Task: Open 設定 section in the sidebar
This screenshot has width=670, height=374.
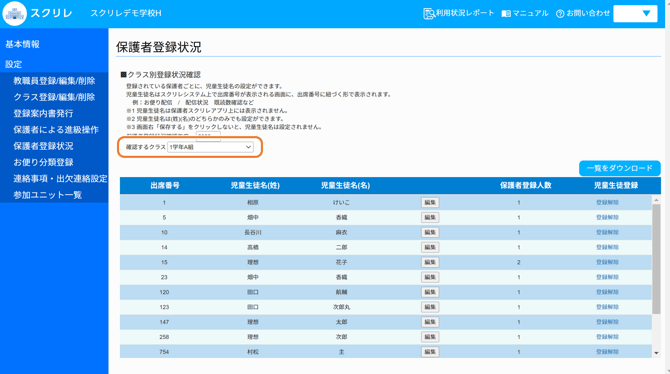Action: [x=13, y=64]
